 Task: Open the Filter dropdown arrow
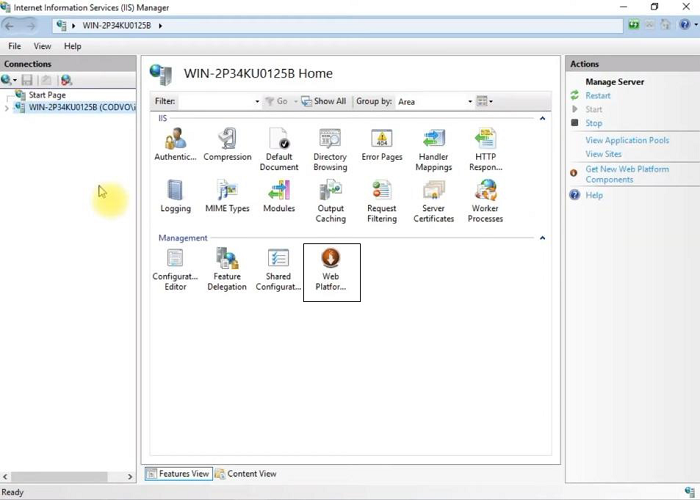point(257,101)
